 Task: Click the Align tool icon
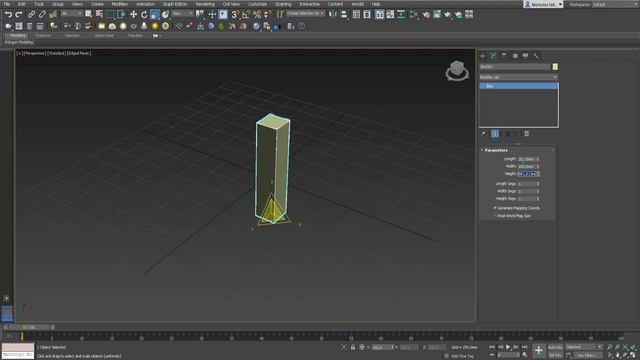pyautogui.click(x=344, y=14)
